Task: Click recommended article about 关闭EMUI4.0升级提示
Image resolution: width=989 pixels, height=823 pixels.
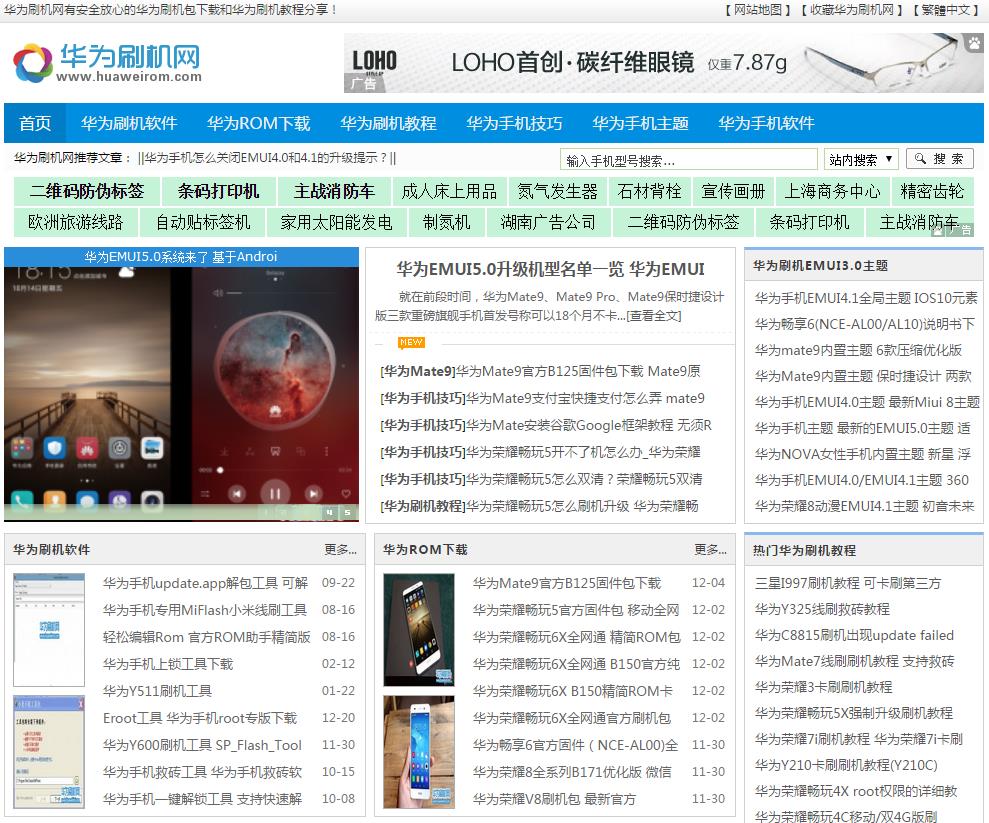Action: 267,158
